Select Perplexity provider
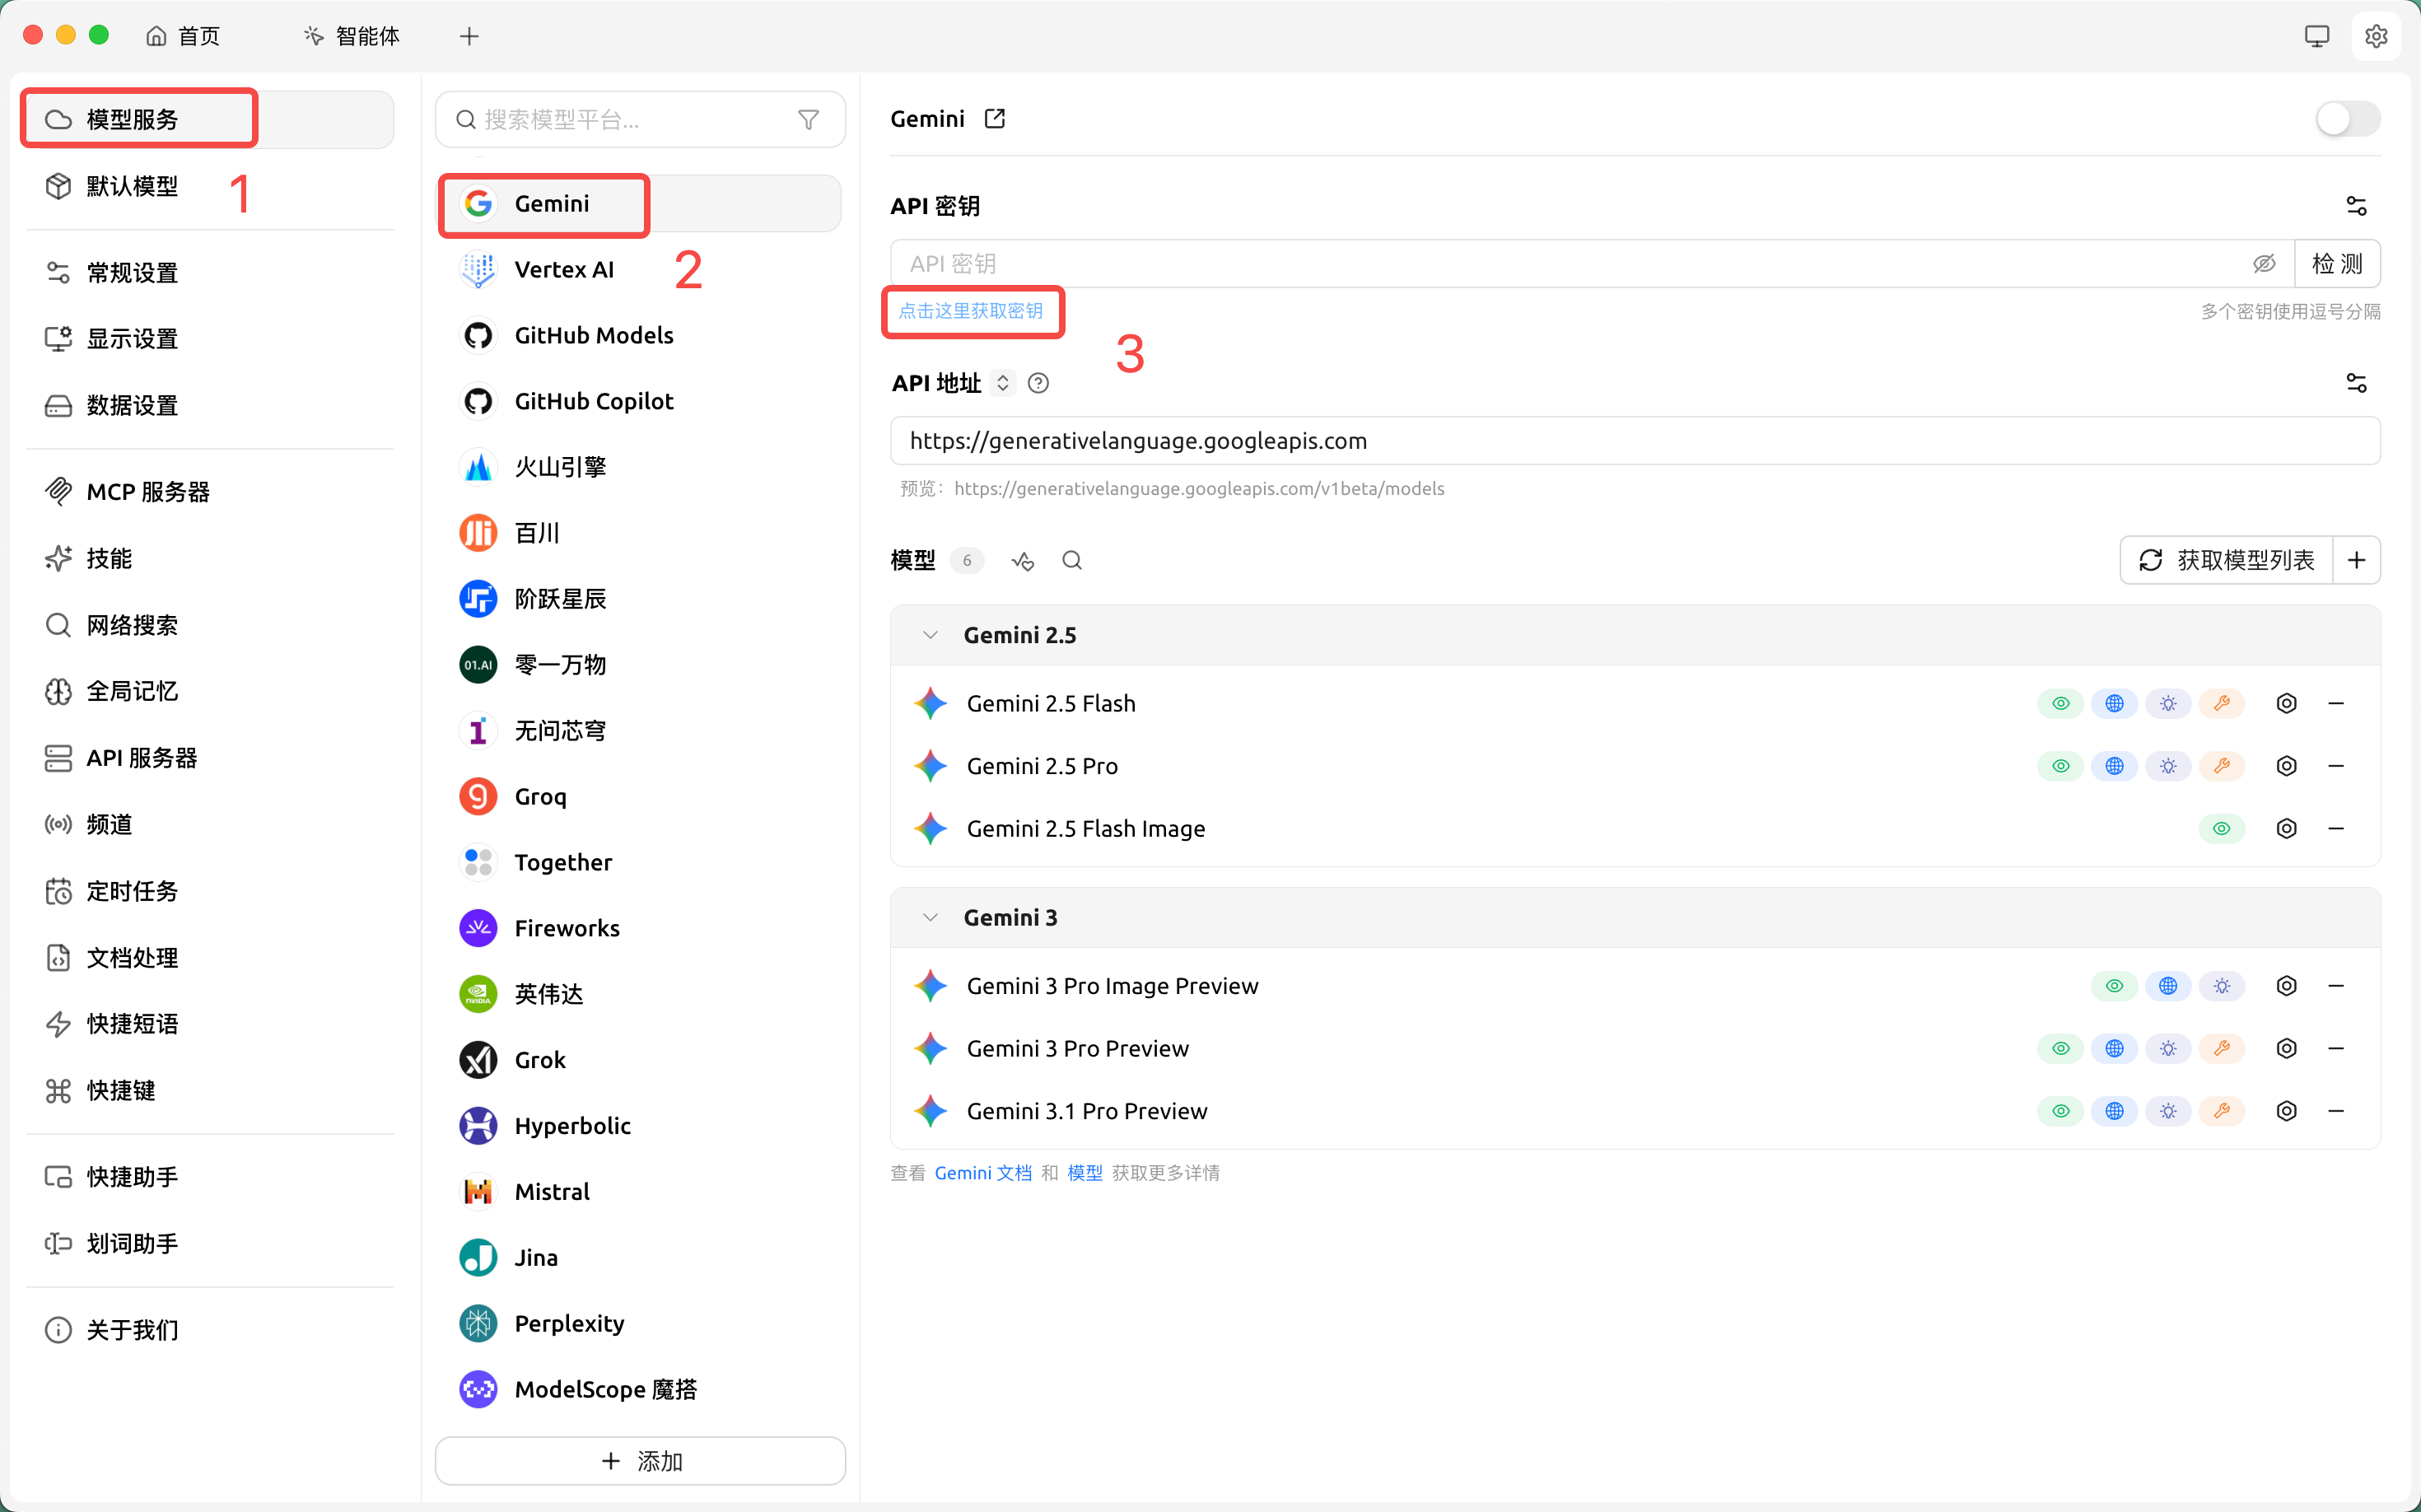 tap(640, 1323)
